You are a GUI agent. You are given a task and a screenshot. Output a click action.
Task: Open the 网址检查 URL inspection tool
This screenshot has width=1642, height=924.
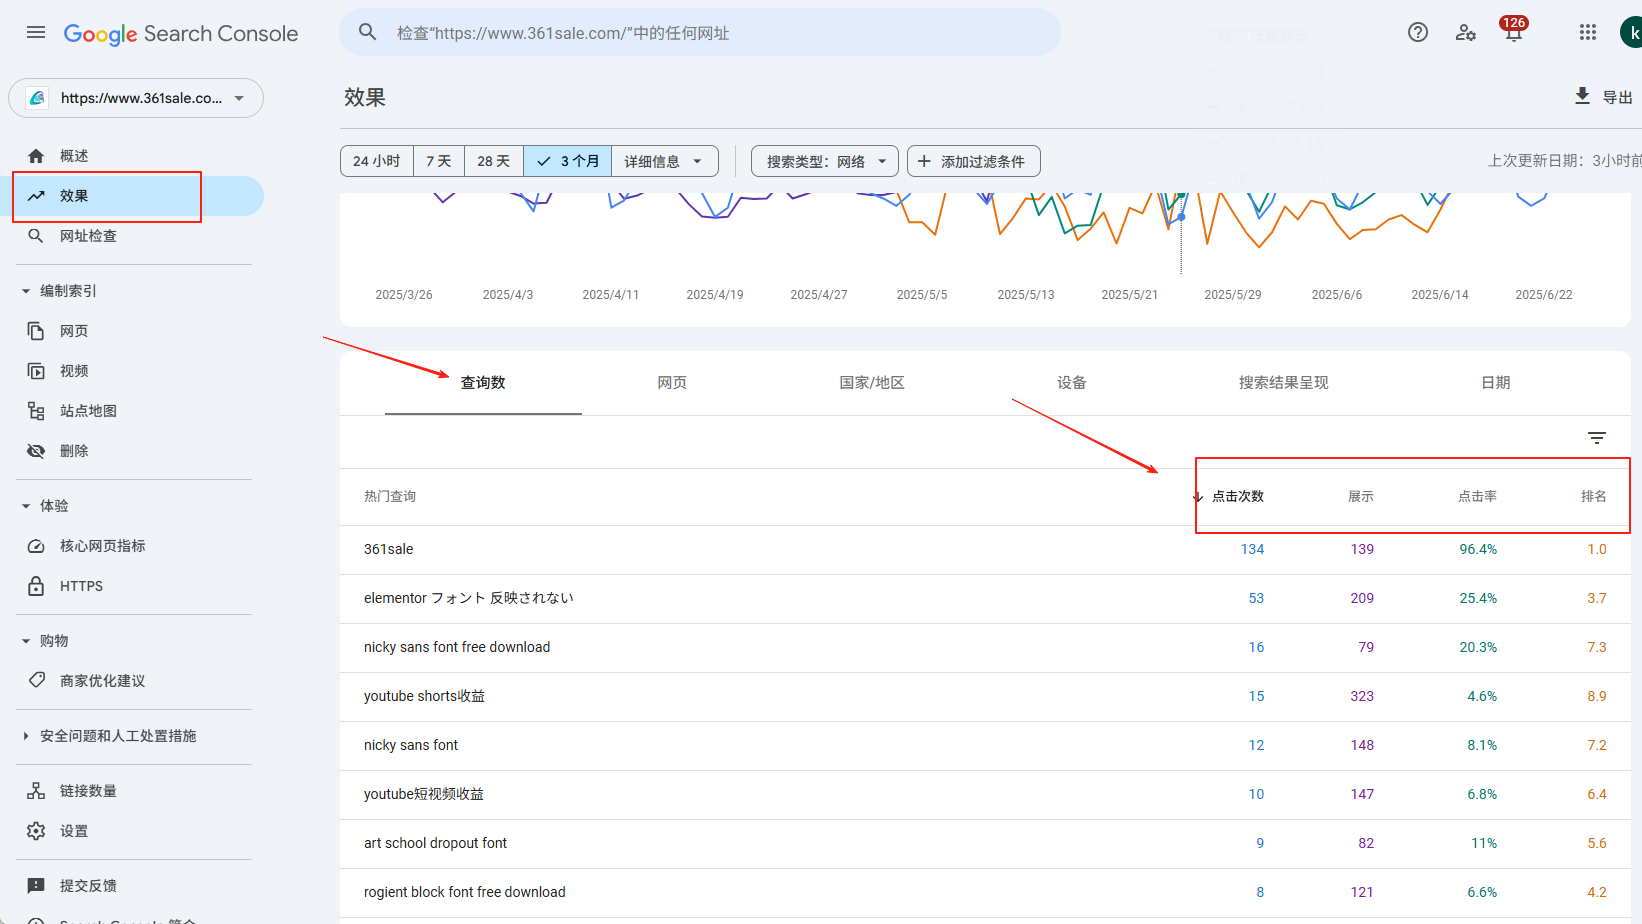[x=87, y=236]
